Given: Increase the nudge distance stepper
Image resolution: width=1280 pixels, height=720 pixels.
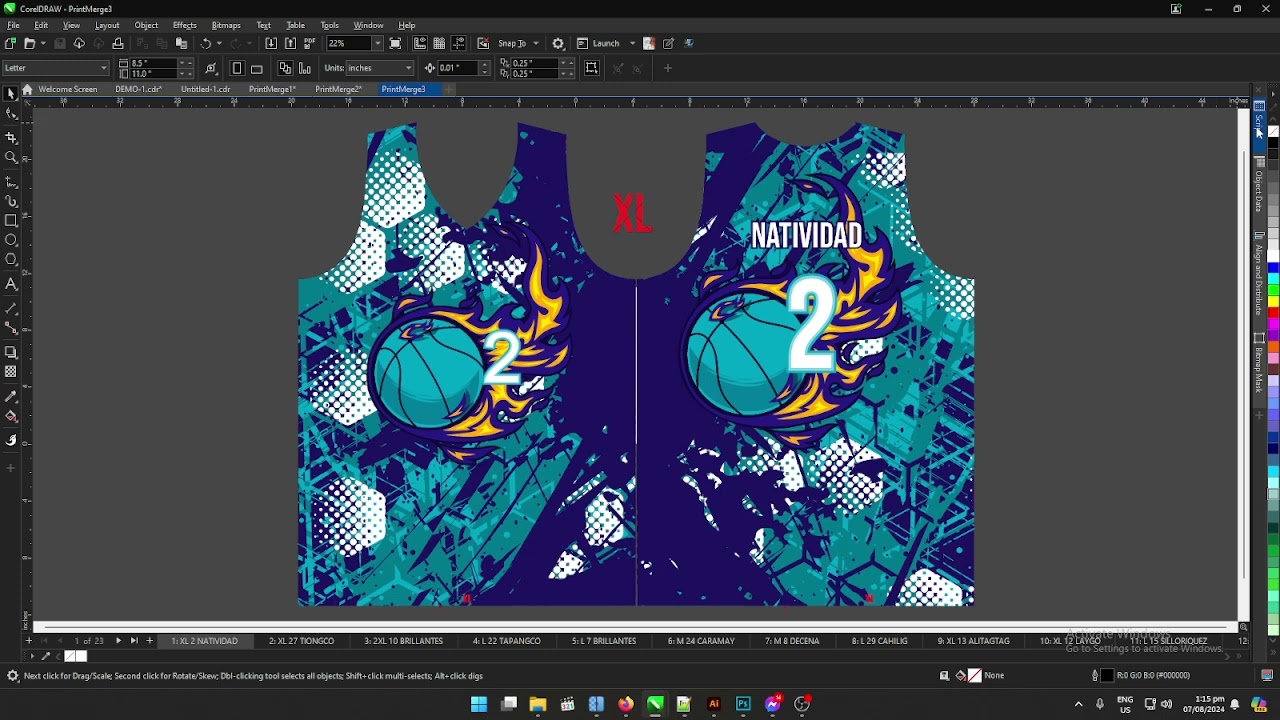Looking at the screenshot, I should click(x=484, y=64).
